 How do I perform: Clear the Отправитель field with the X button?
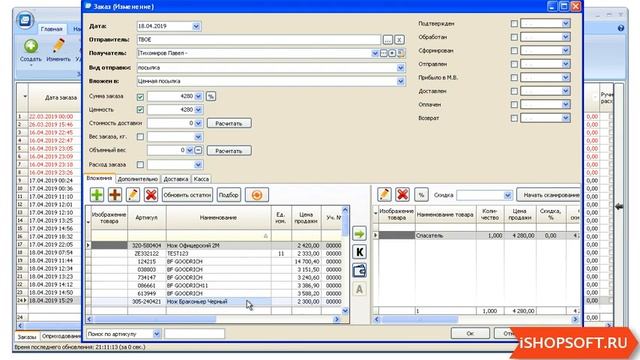(399, 40)
